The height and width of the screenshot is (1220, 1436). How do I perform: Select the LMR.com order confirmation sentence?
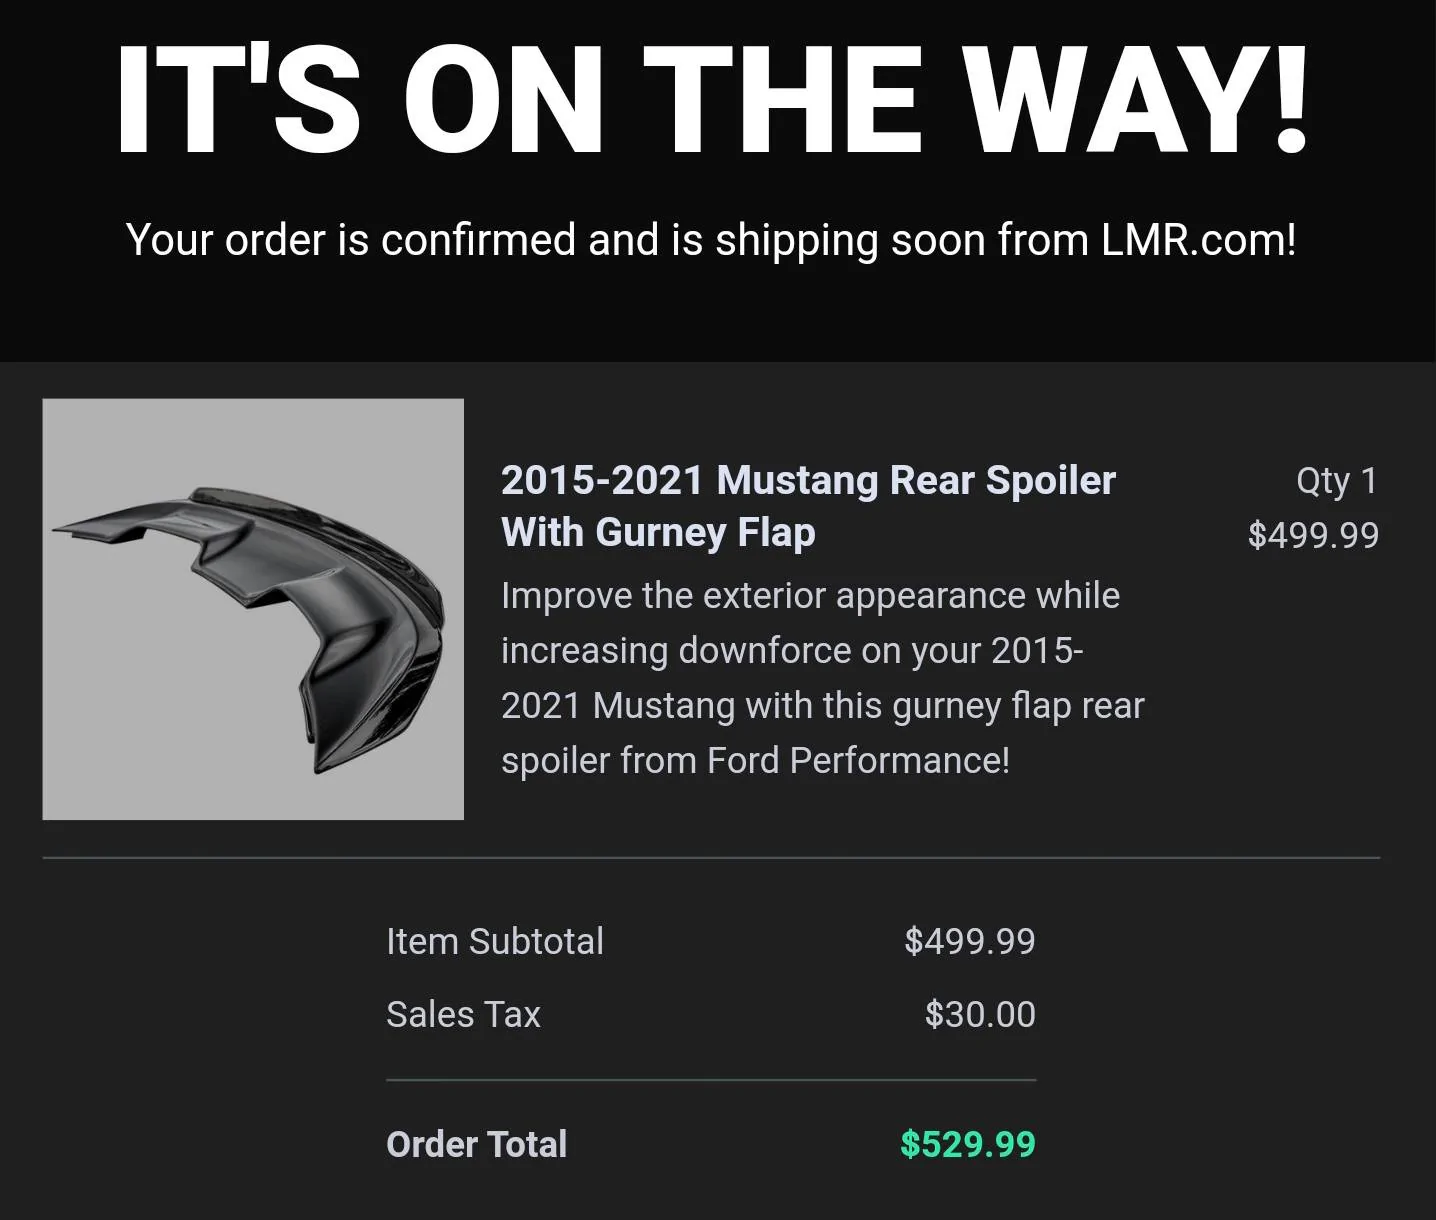pos(711,240)
